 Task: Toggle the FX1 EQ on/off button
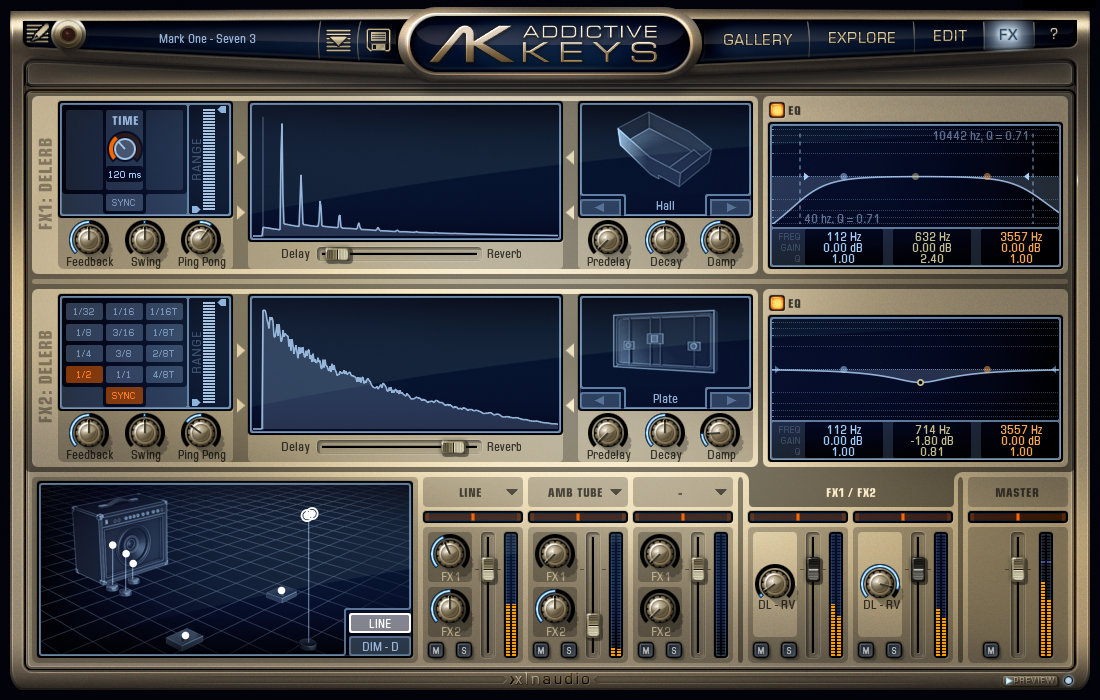pyautogui.click(x=777, y=110)
